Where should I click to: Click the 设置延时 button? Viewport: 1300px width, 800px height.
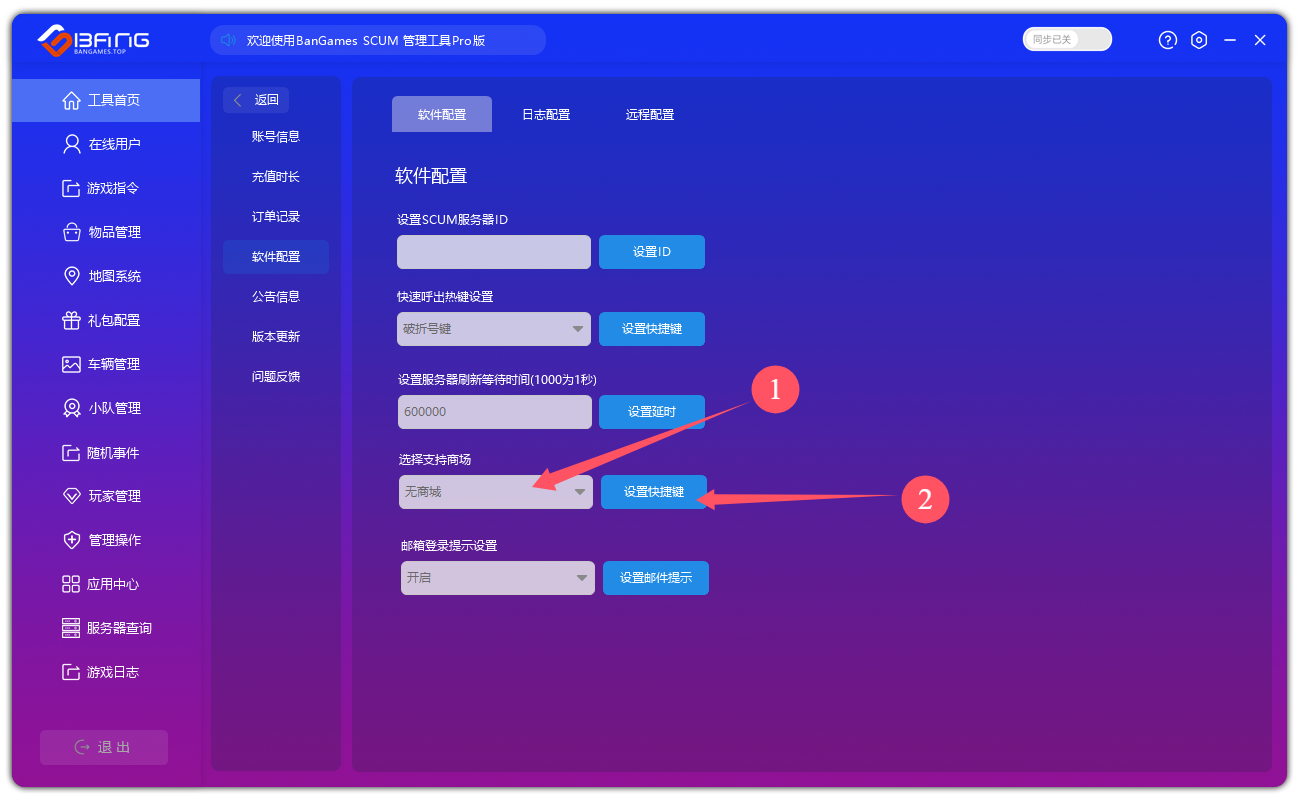coord(652,412)
